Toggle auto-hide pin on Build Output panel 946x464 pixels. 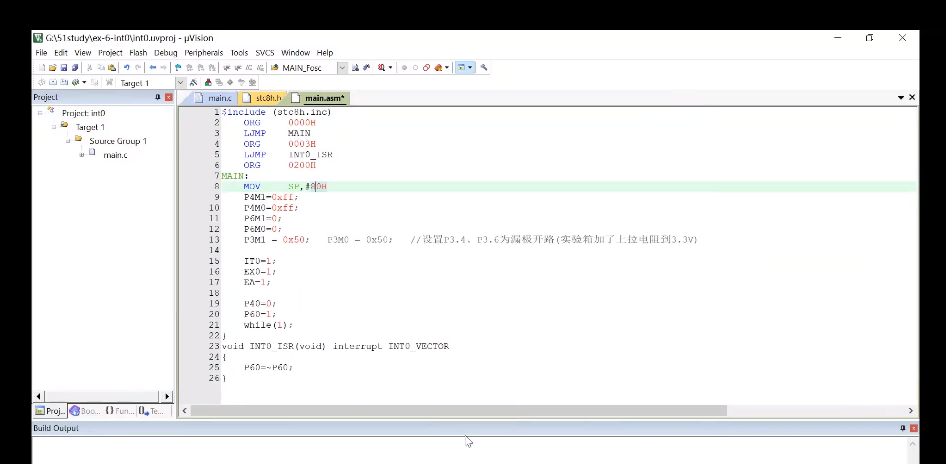click(901, 428)
